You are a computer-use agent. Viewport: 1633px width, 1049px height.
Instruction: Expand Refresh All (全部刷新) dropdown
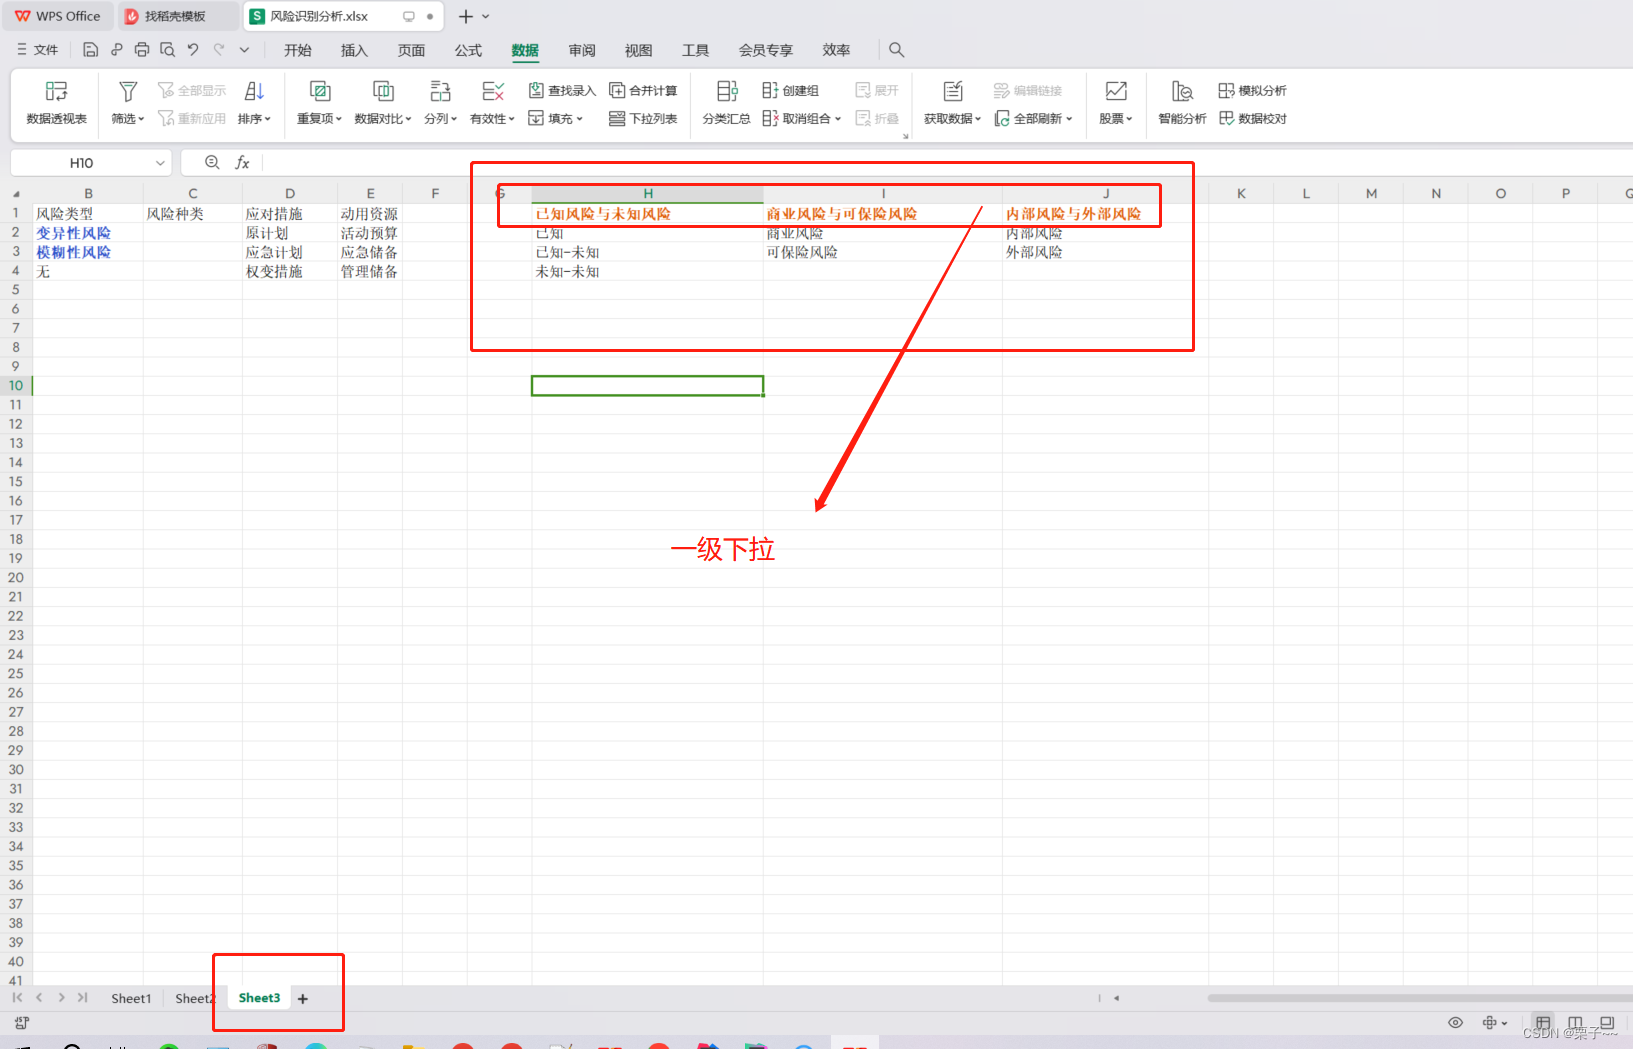pos(1069,118)
